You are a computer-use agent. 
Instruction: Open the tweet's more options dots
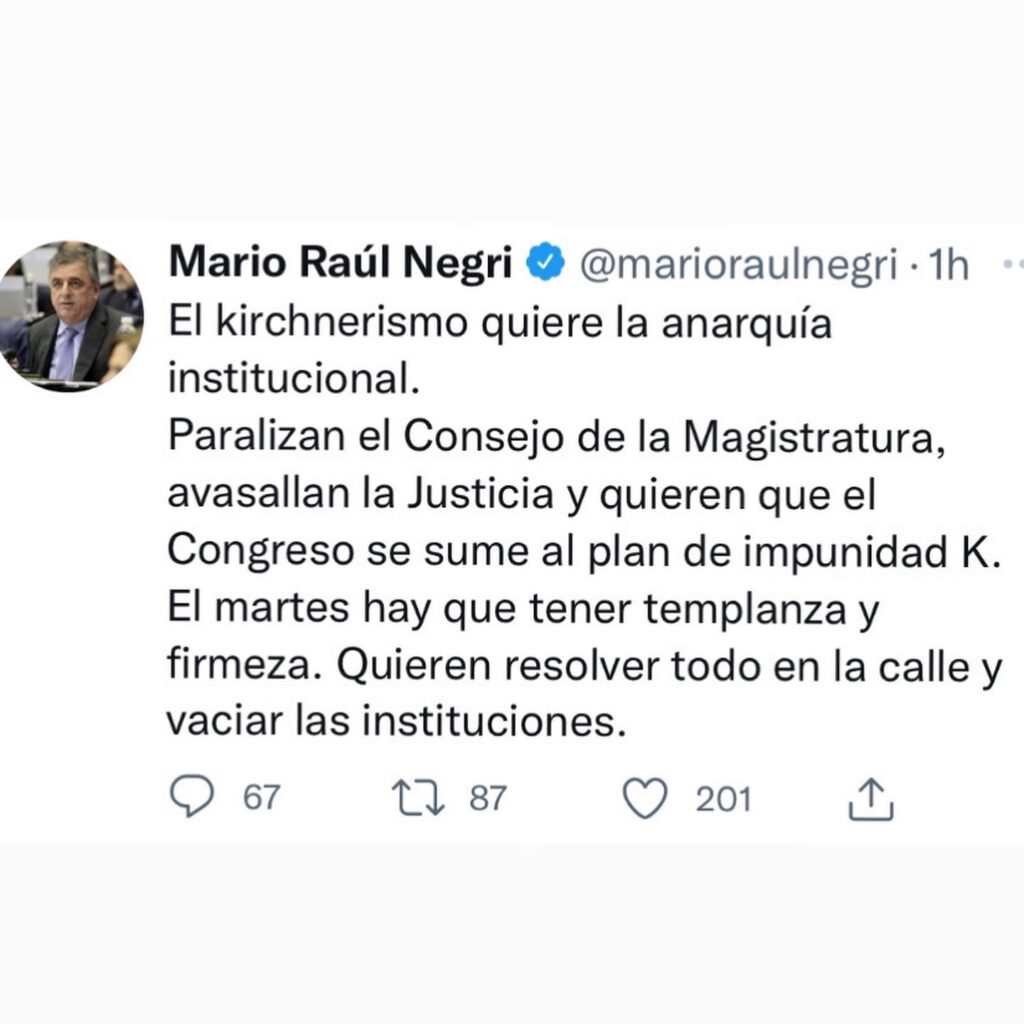click(x=1013, y=265)
